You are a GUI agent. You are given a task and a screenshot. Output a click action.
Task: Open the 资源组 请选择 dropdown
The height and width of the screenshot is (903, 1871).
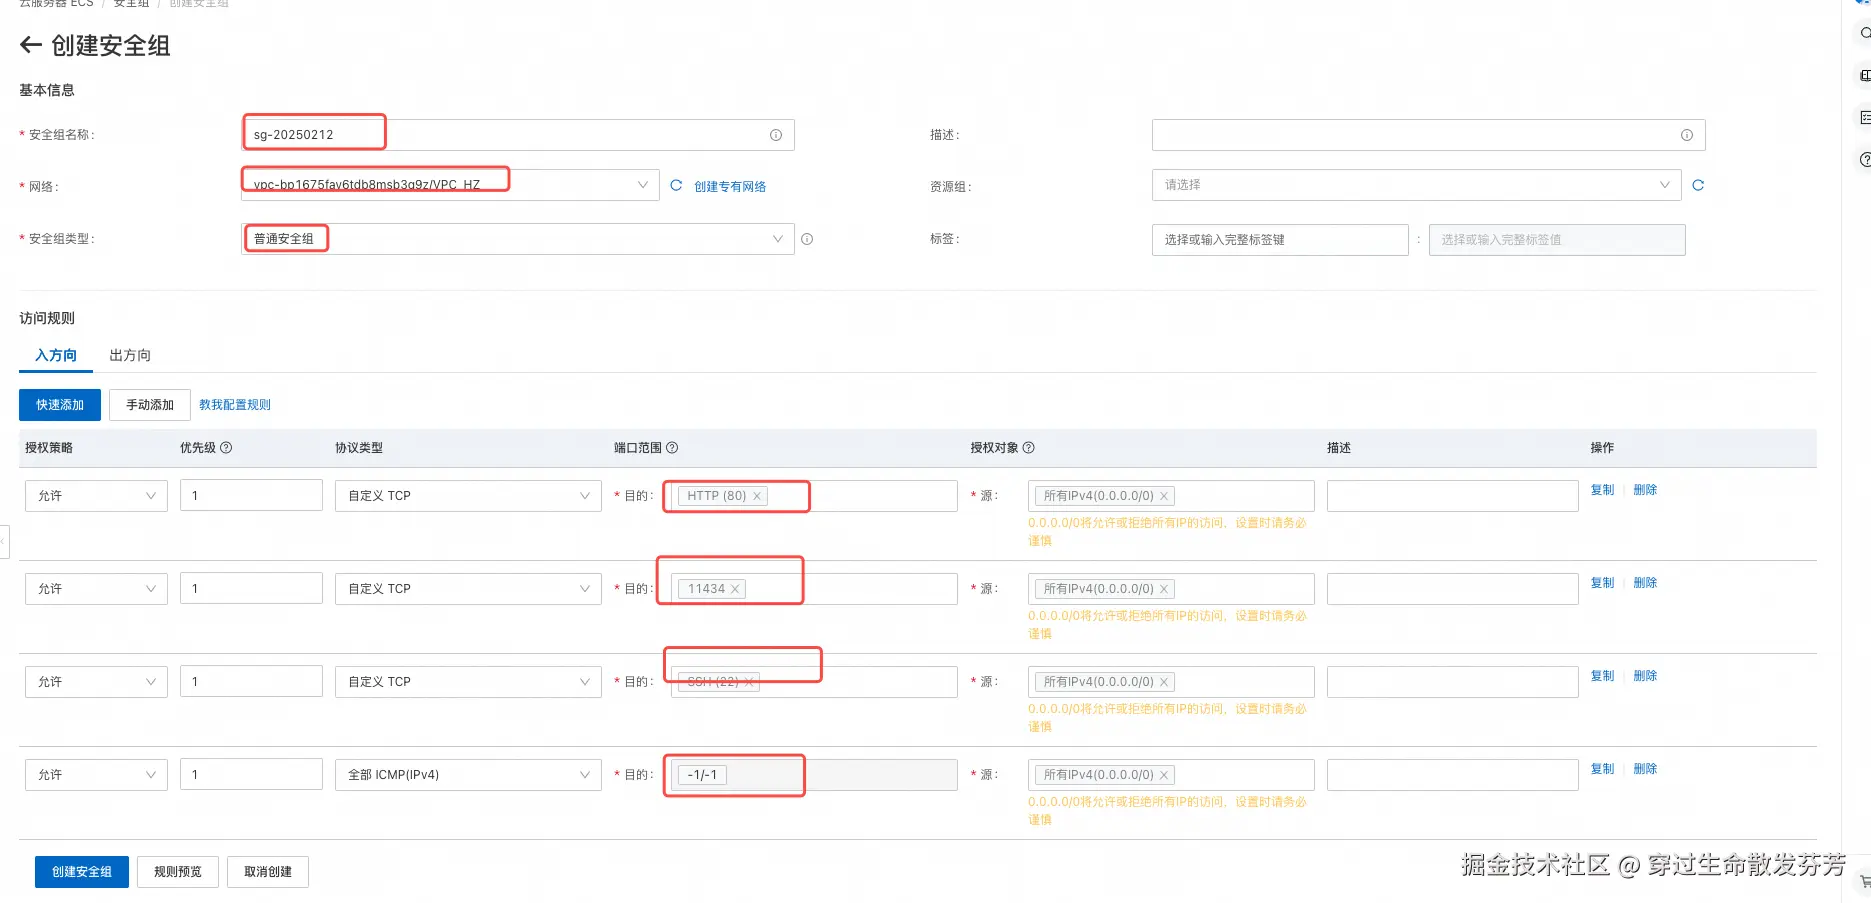pyautogui.click(x=1417, y=185)
